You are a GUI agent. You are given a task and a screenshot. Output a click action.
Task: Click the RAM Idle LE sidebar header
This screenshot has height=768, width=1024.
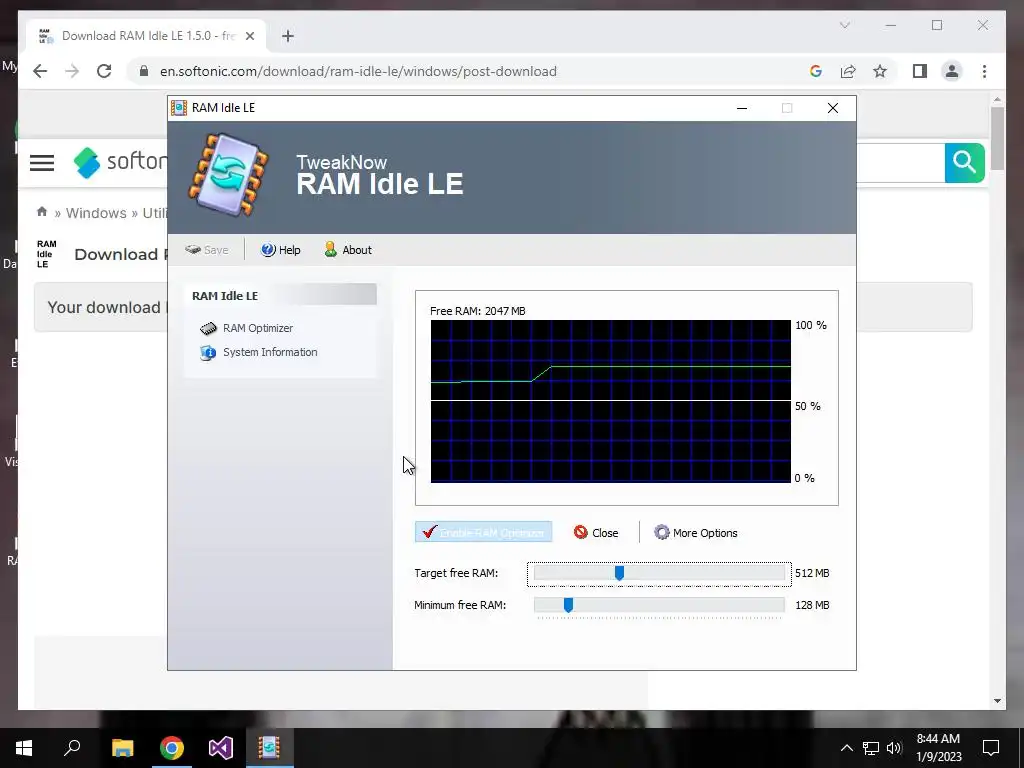point(281,295)
